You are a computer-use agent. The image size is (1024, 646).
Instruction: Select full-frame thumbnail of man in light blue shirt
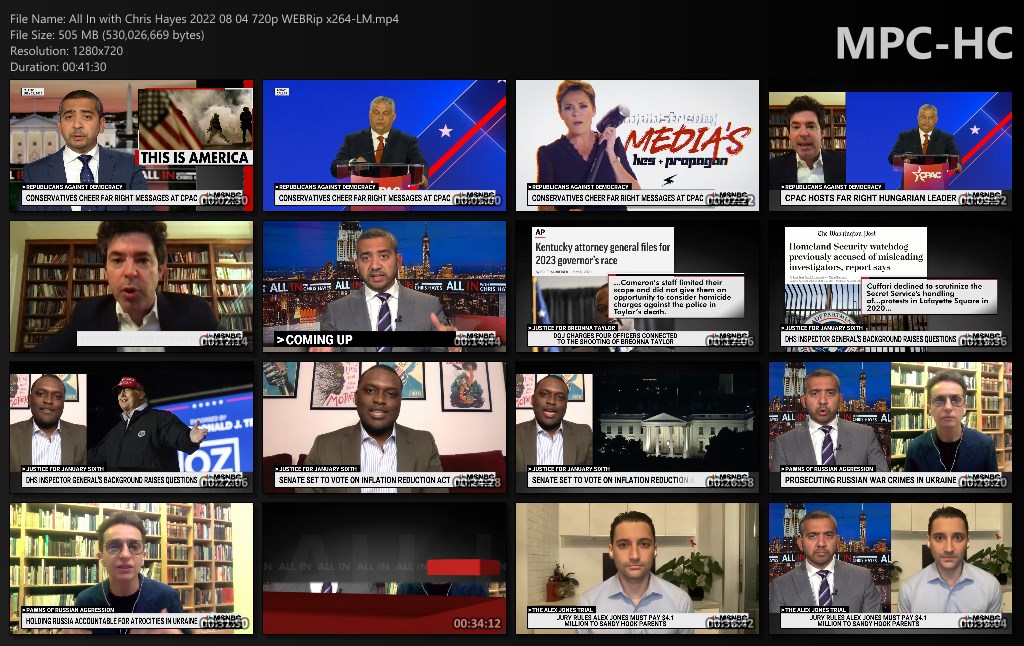pos(637,568)
